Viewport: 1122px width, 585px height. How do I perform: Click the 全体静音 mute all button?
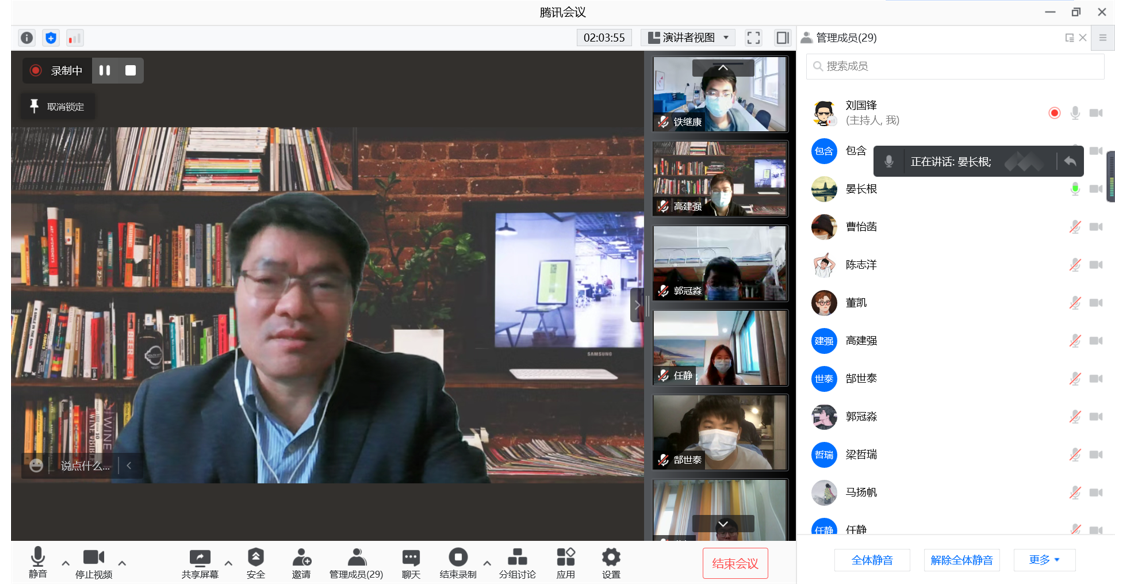872,560
